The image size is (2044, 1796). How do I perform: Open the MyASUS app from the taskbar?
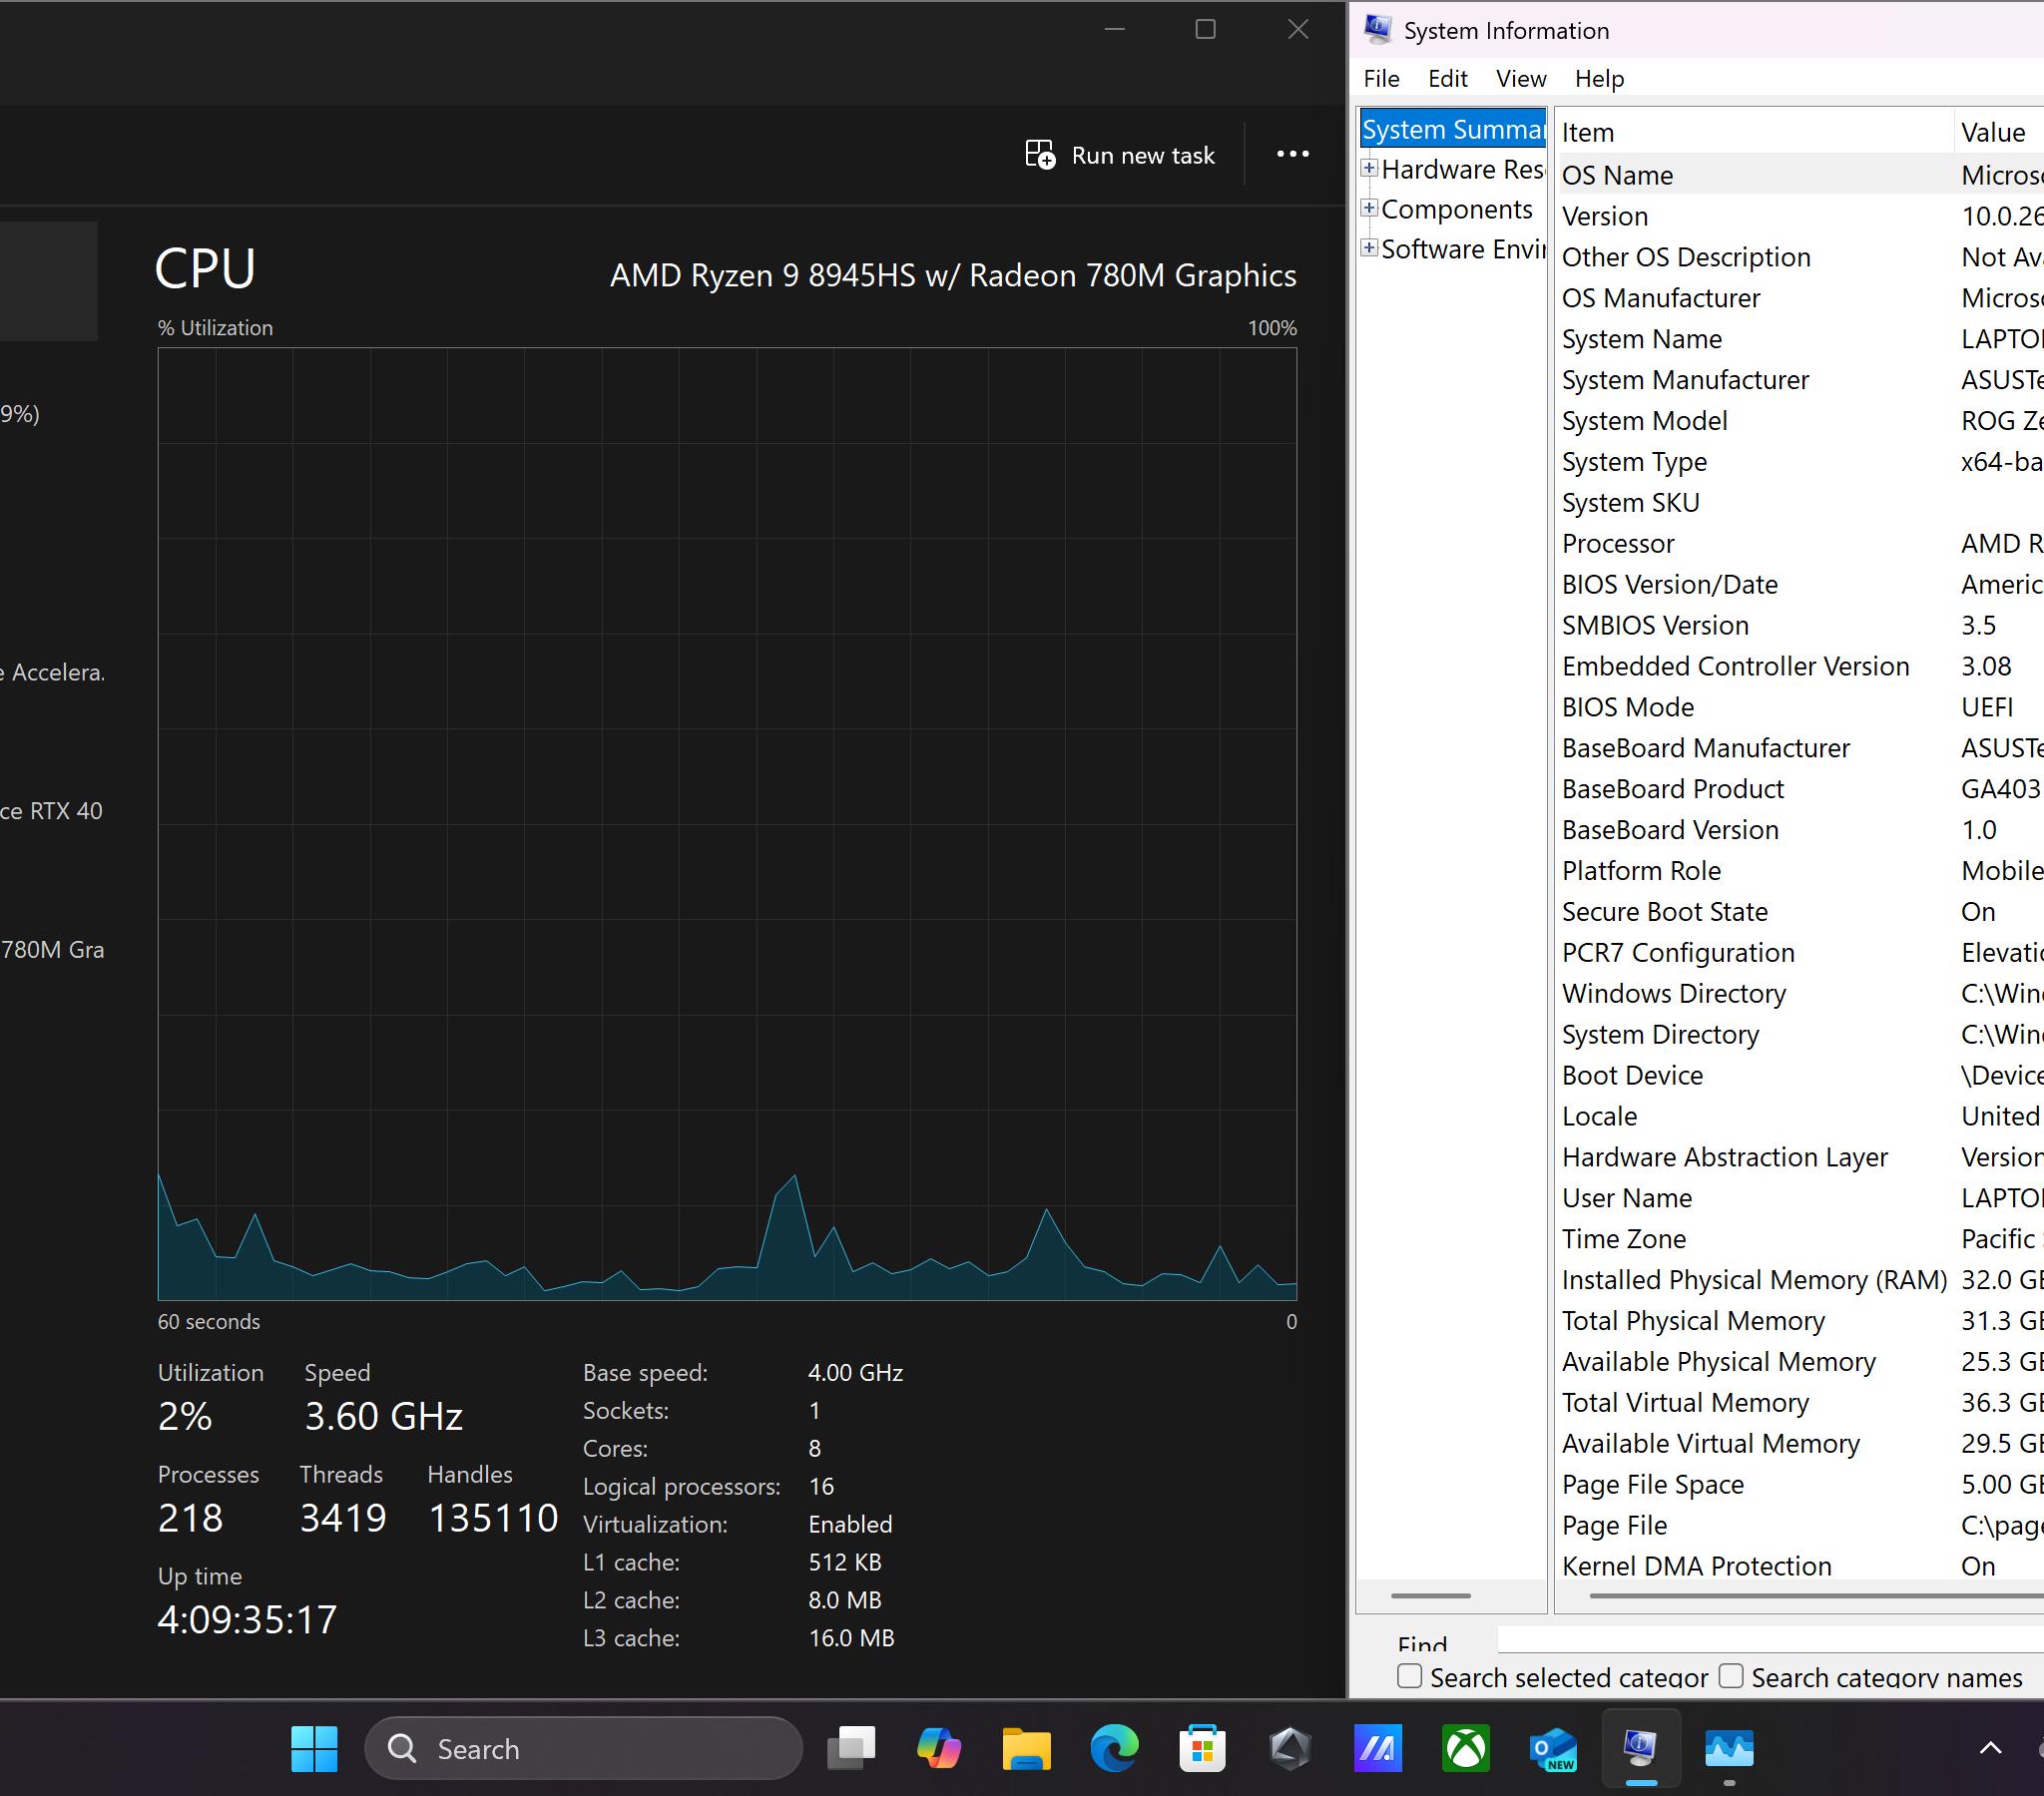point(1378,1748)
